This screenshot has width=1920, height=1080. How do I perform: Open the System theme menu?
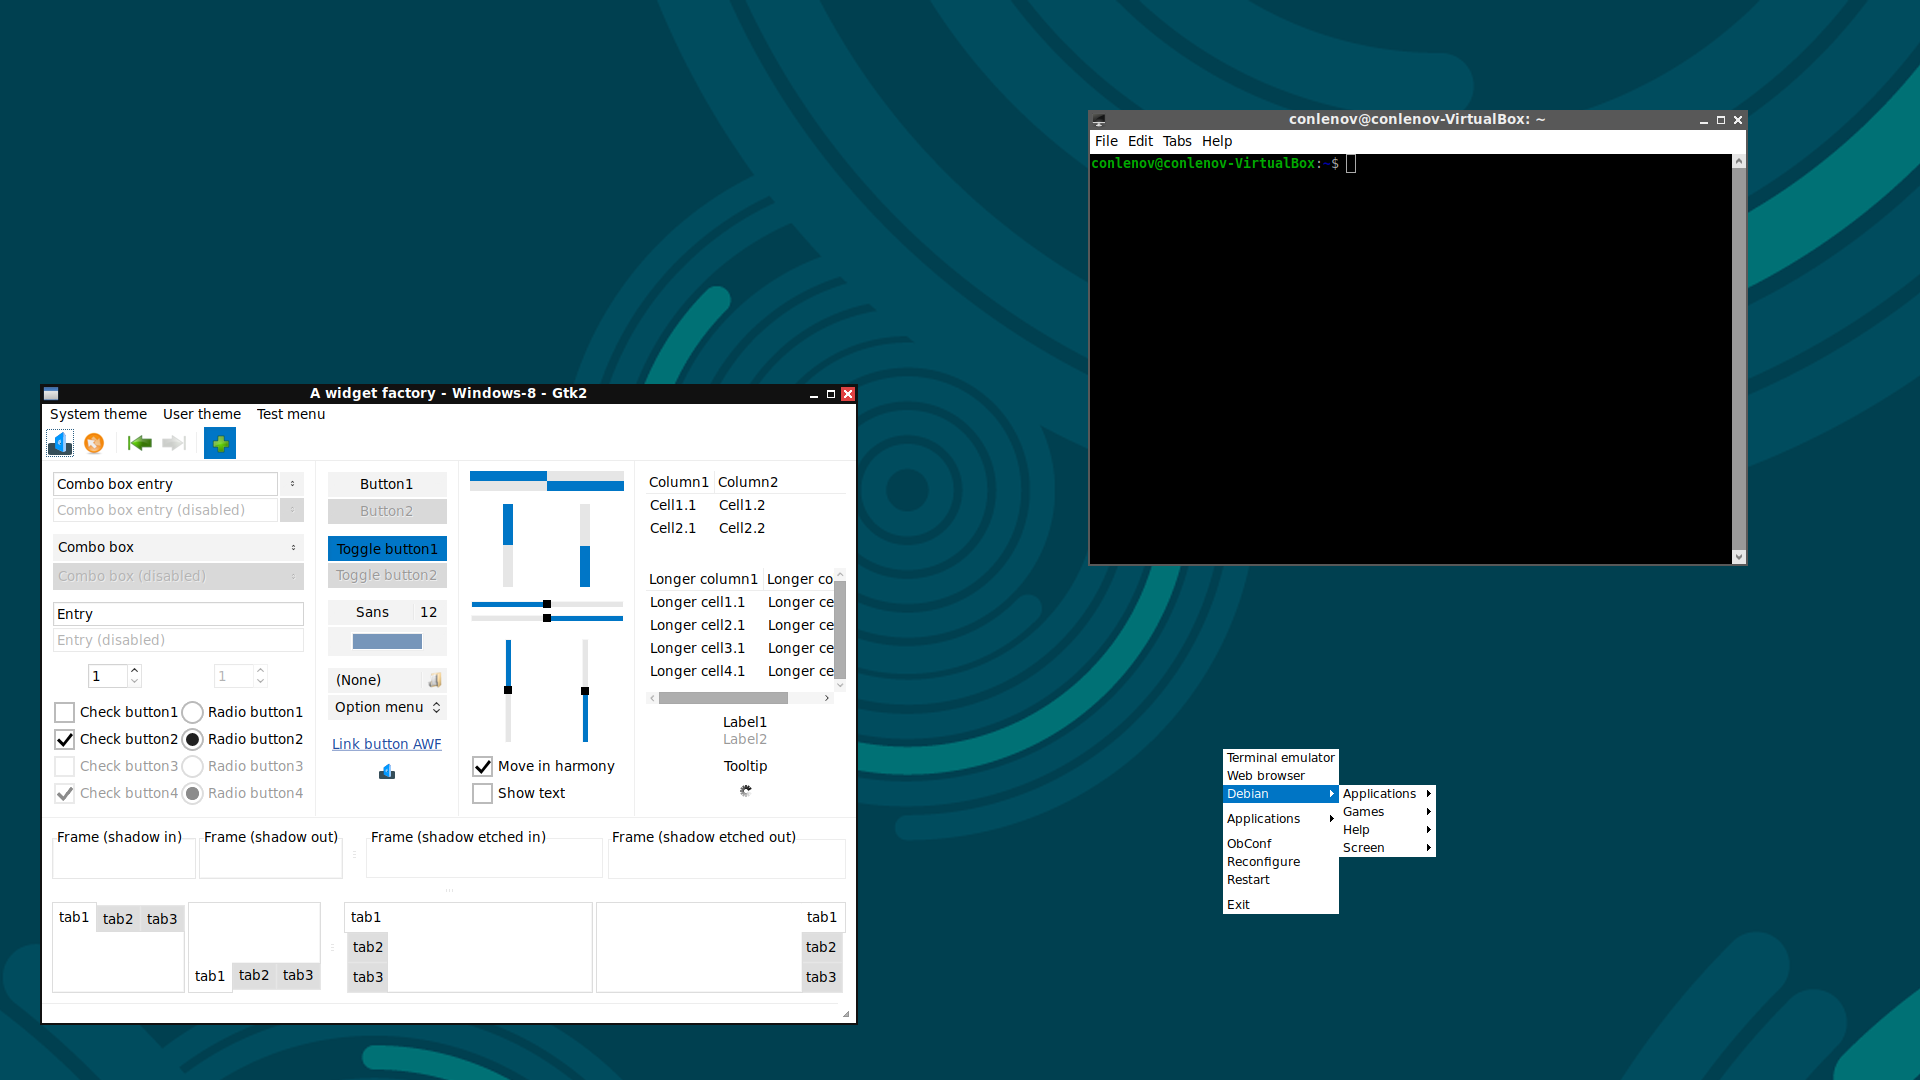[98, 414]
